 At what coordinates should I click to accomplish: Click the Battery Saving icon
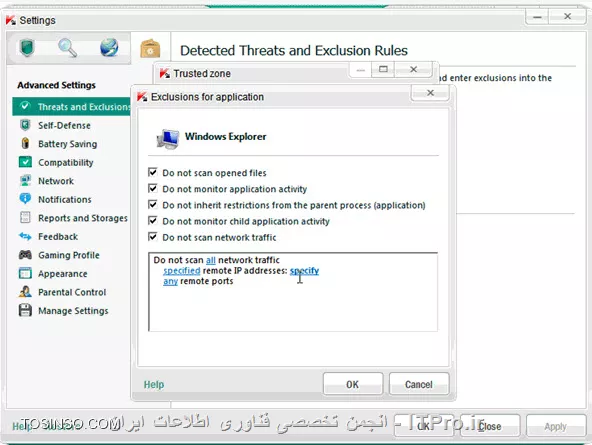(x=25, y=143)
